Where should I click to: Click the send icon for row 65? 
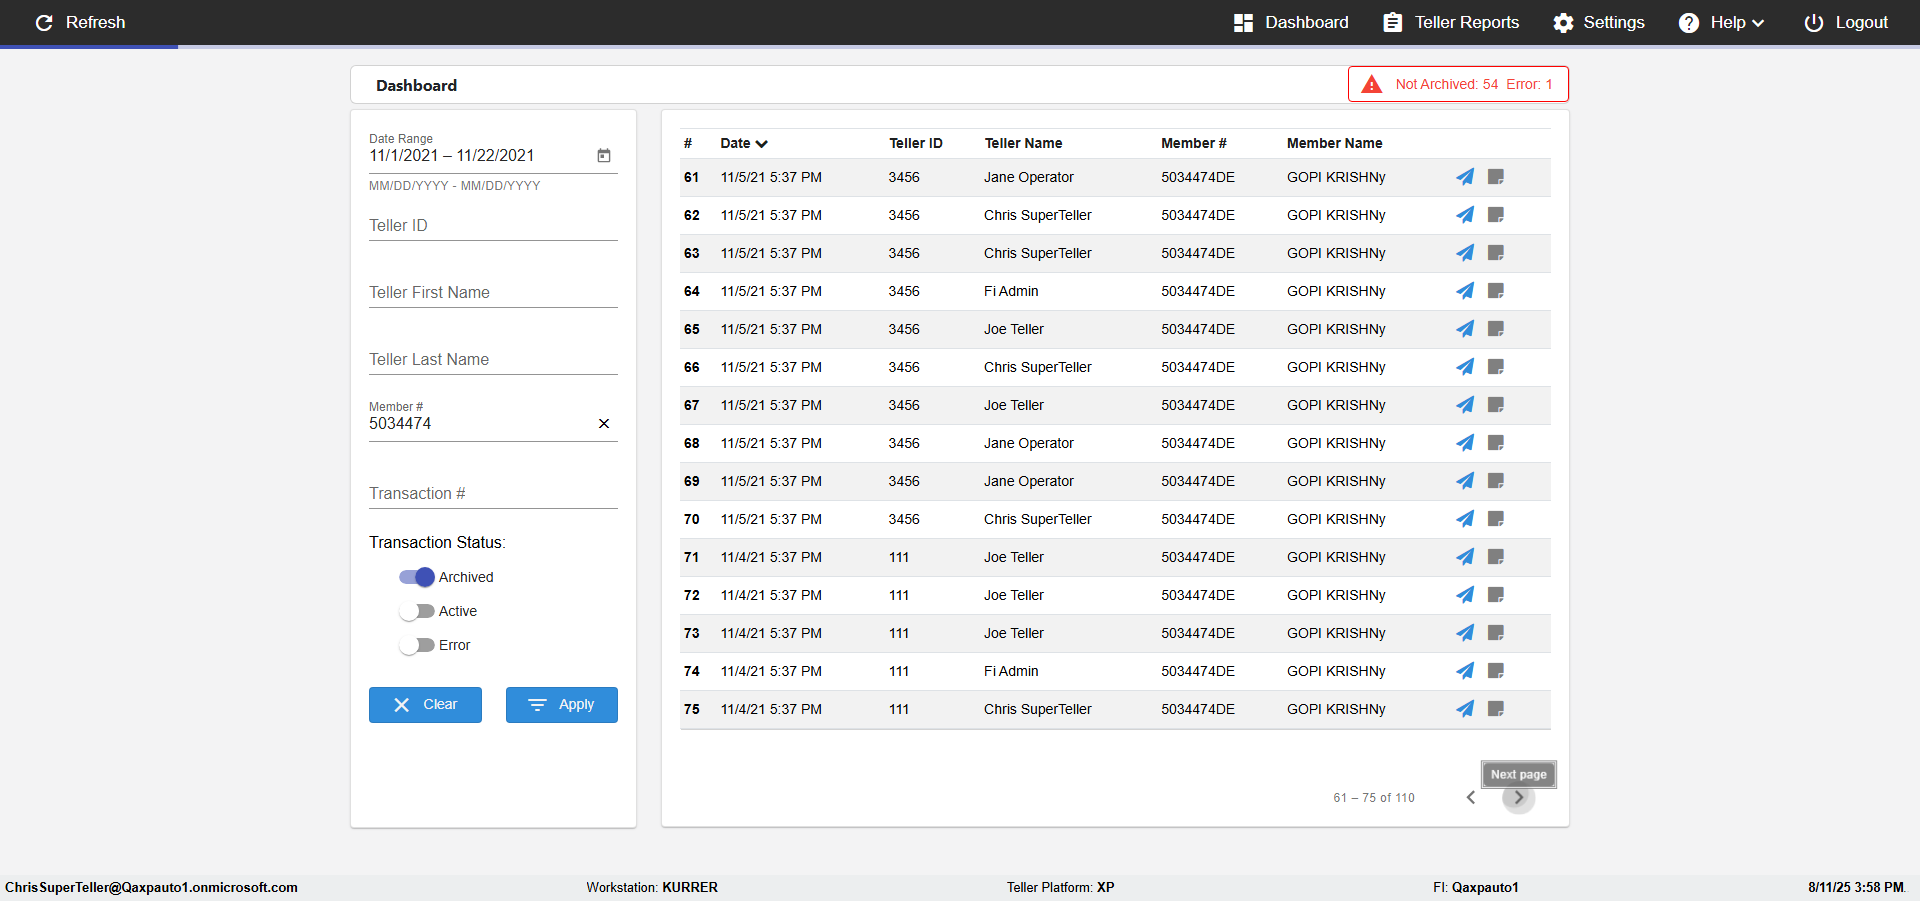tap(1465, 329)
